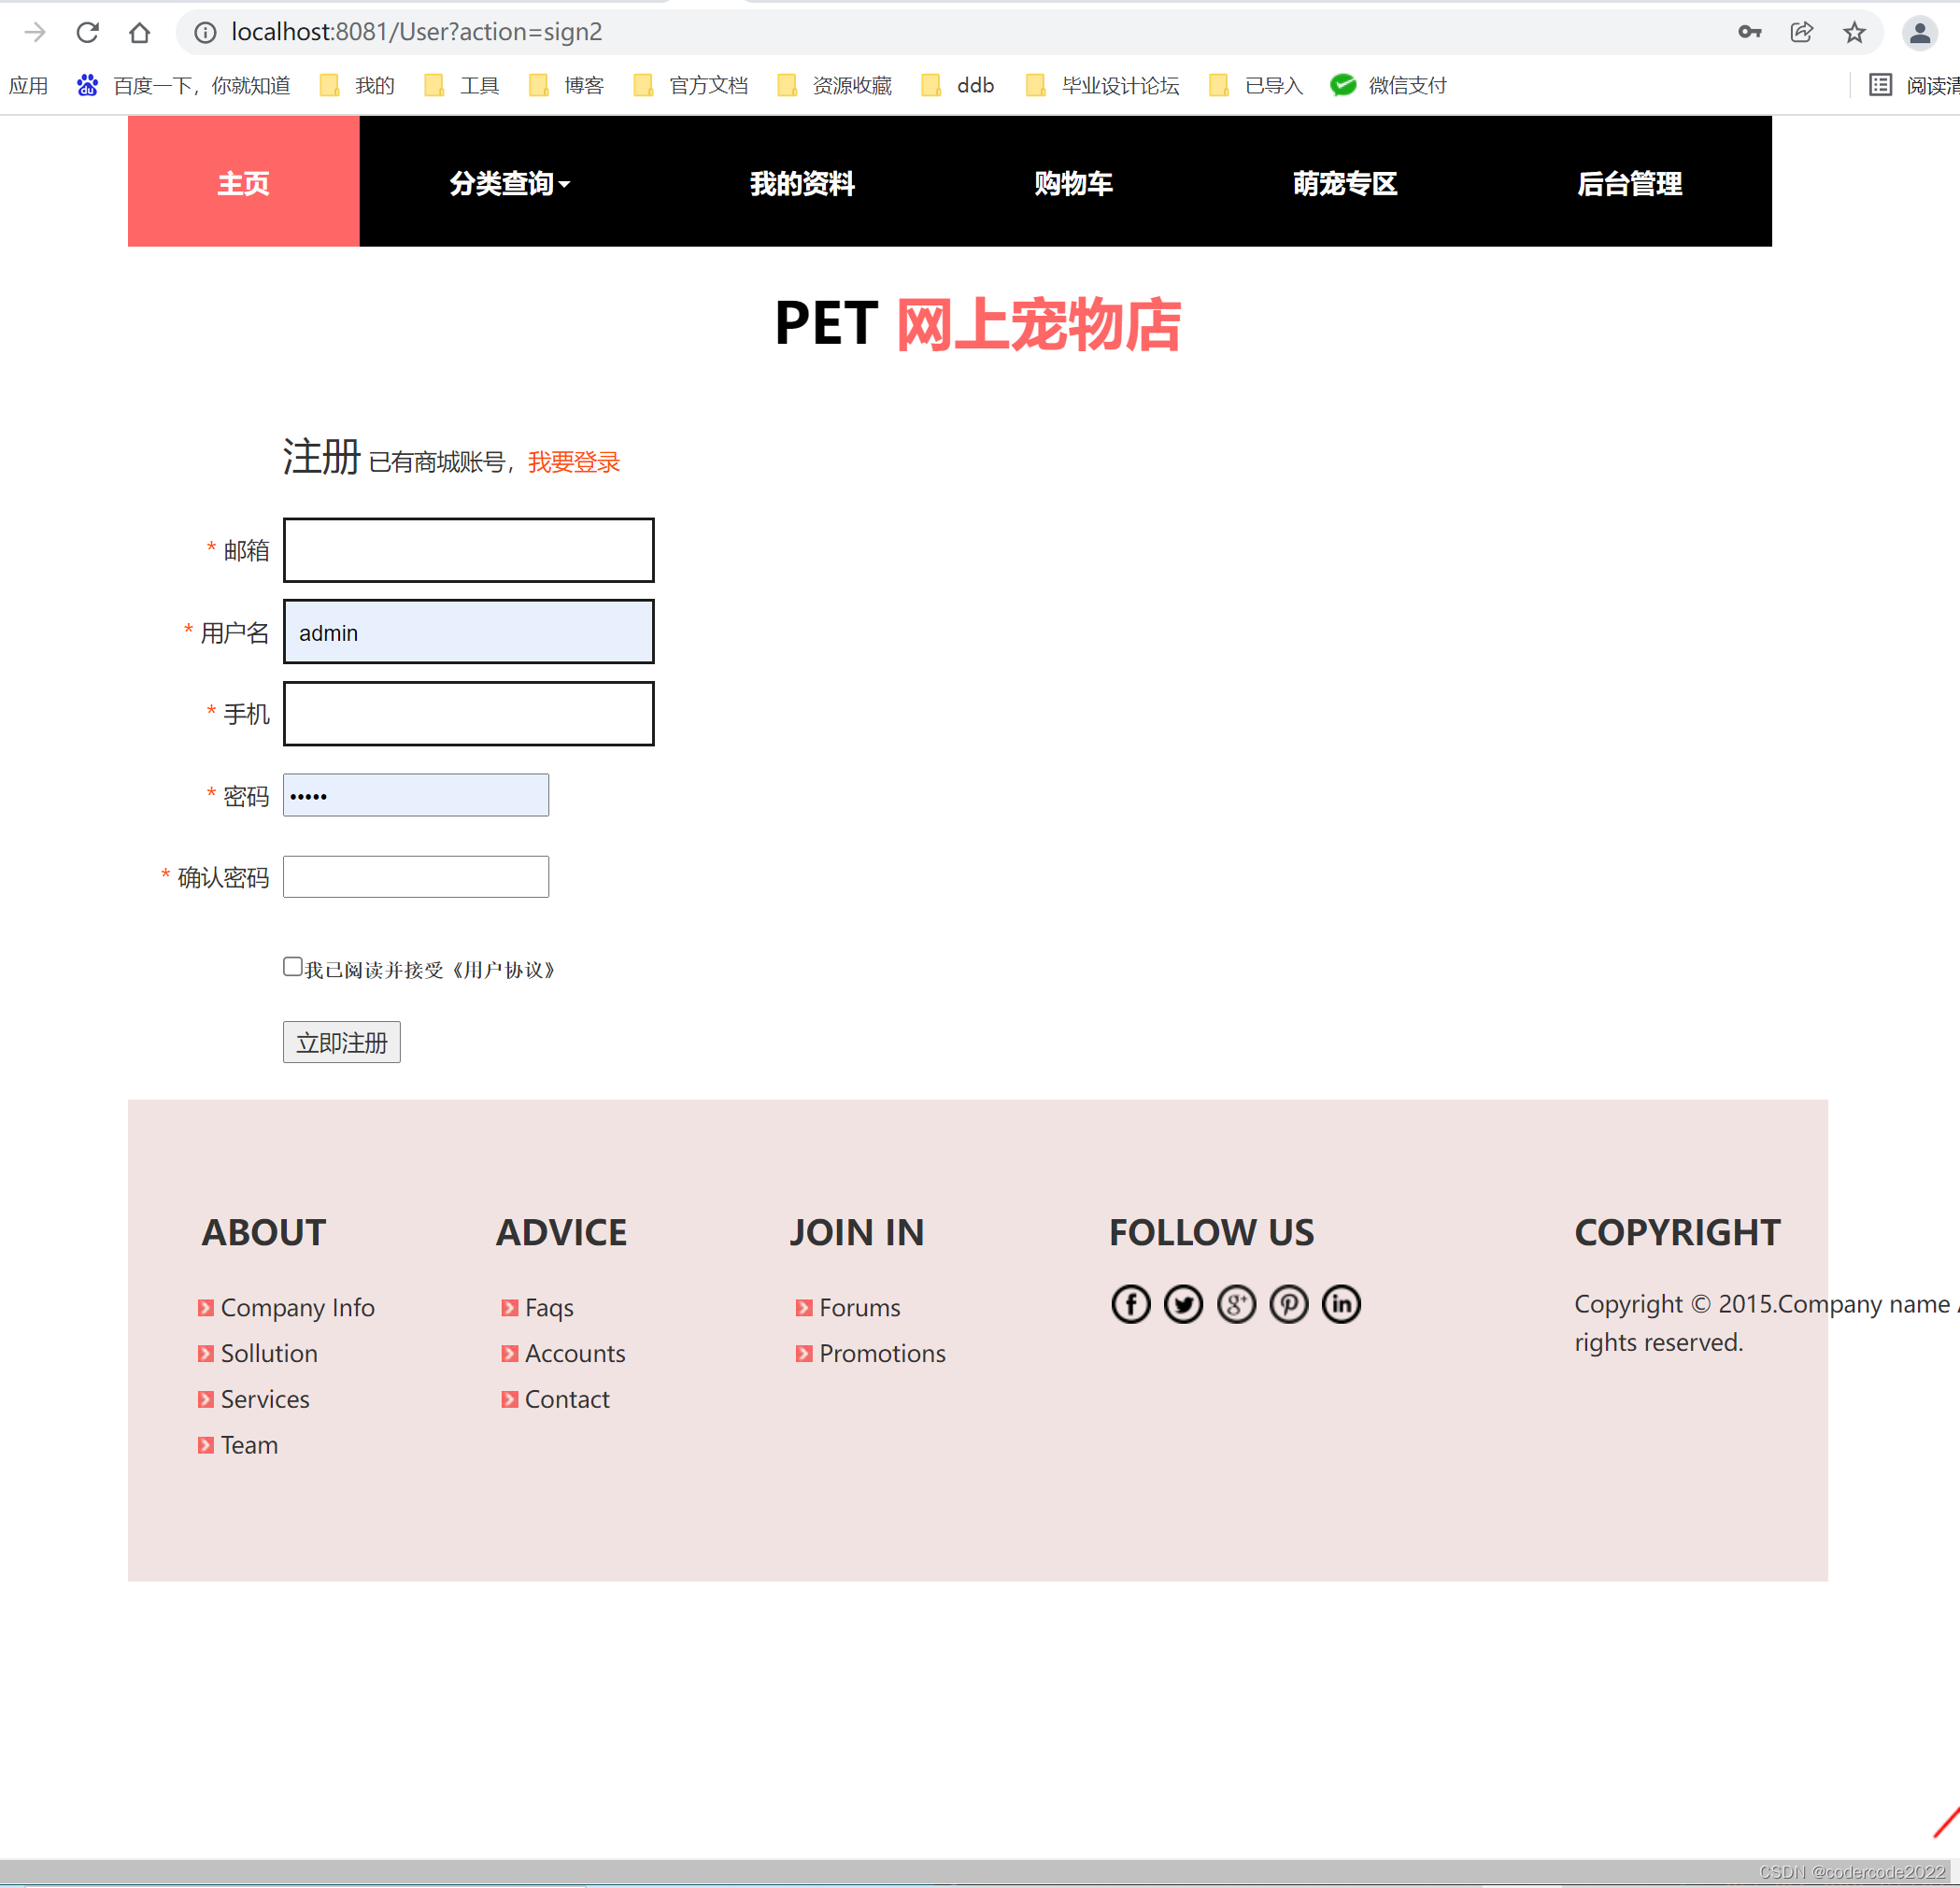Expand the 分类查询 dropdown menu

tap(509, 183)
